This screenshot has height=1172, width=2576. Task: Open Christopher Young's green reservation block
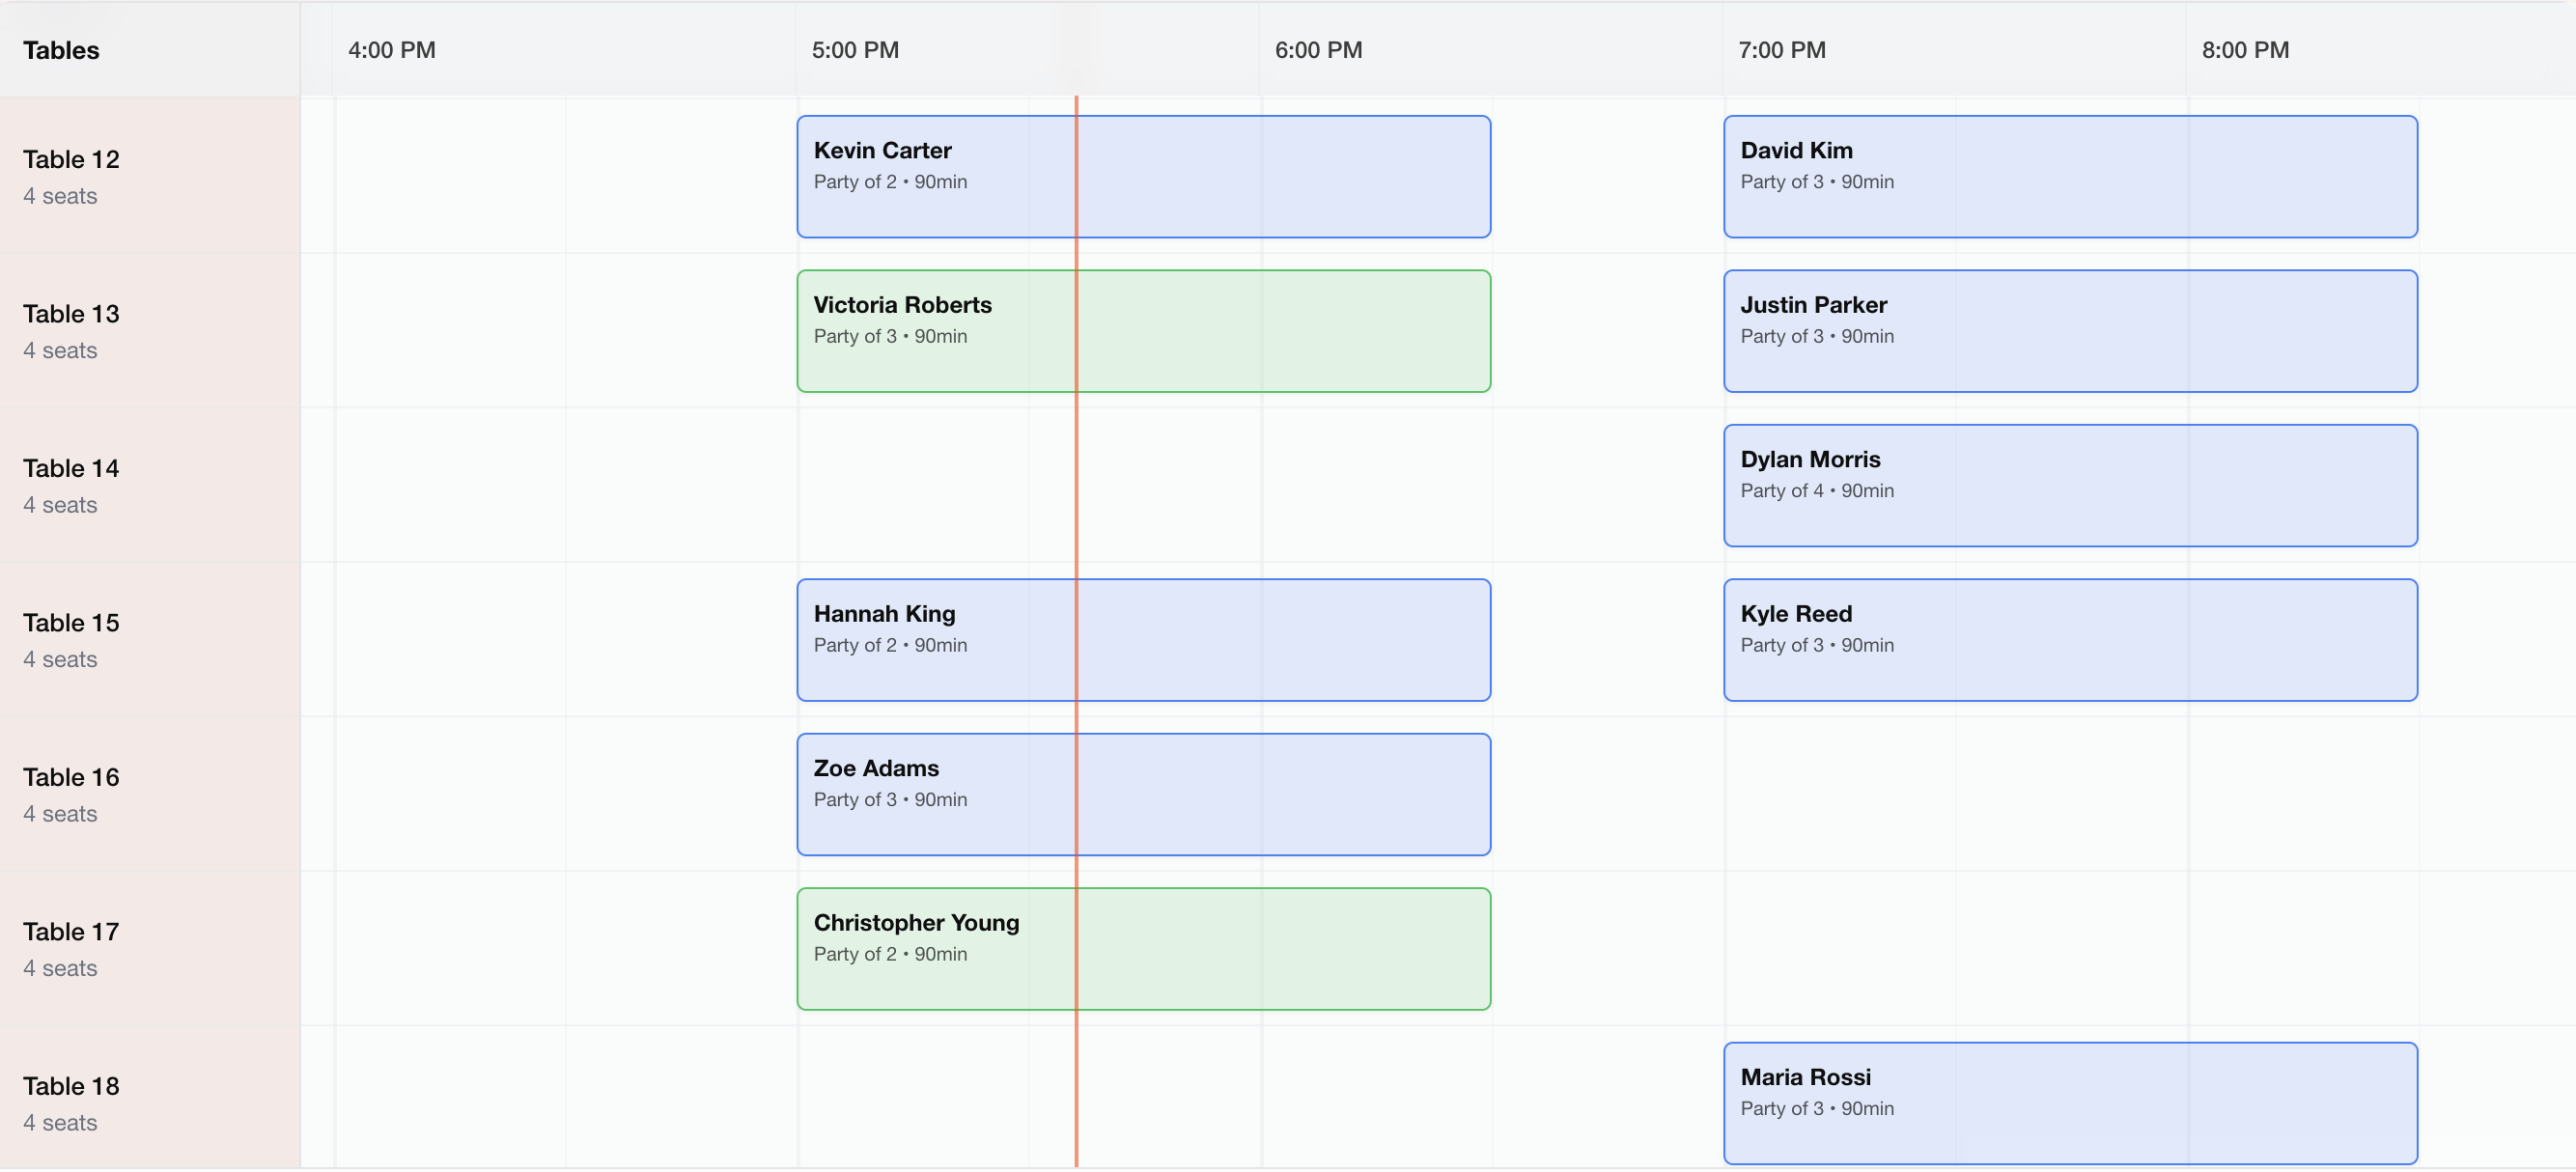pyautogui.click(x=1142, y=949)
